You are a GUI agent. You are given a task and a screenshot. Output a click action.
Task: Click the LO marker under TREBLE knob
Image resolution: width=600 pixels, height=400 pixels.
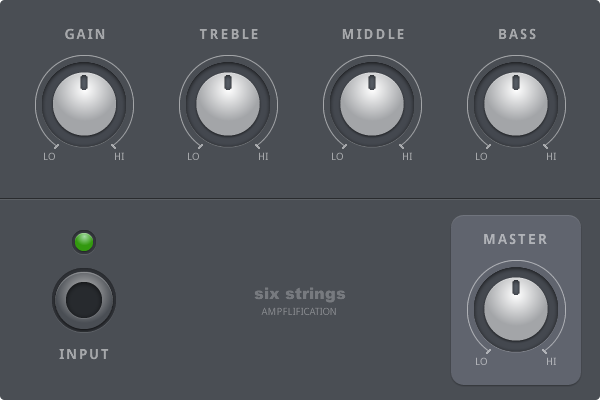click(x=193, y=157)
